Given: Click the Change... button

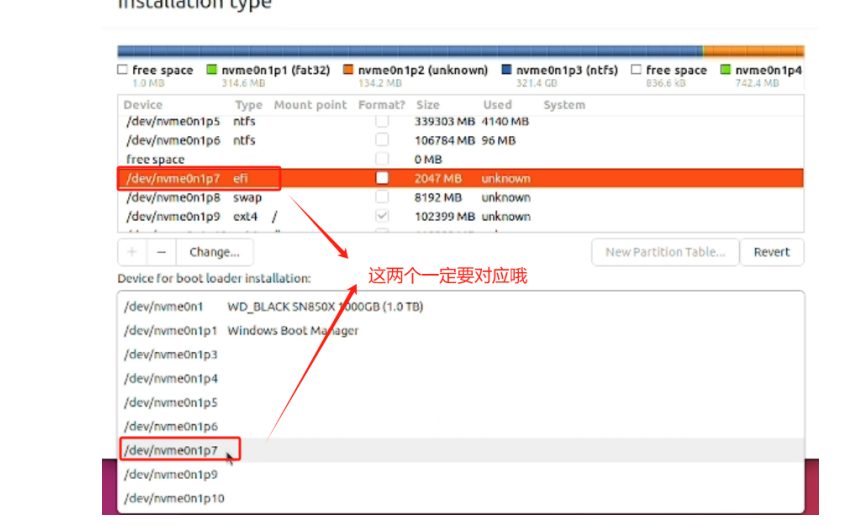Looking at the screenshot, I should click(x=214, y=252).
